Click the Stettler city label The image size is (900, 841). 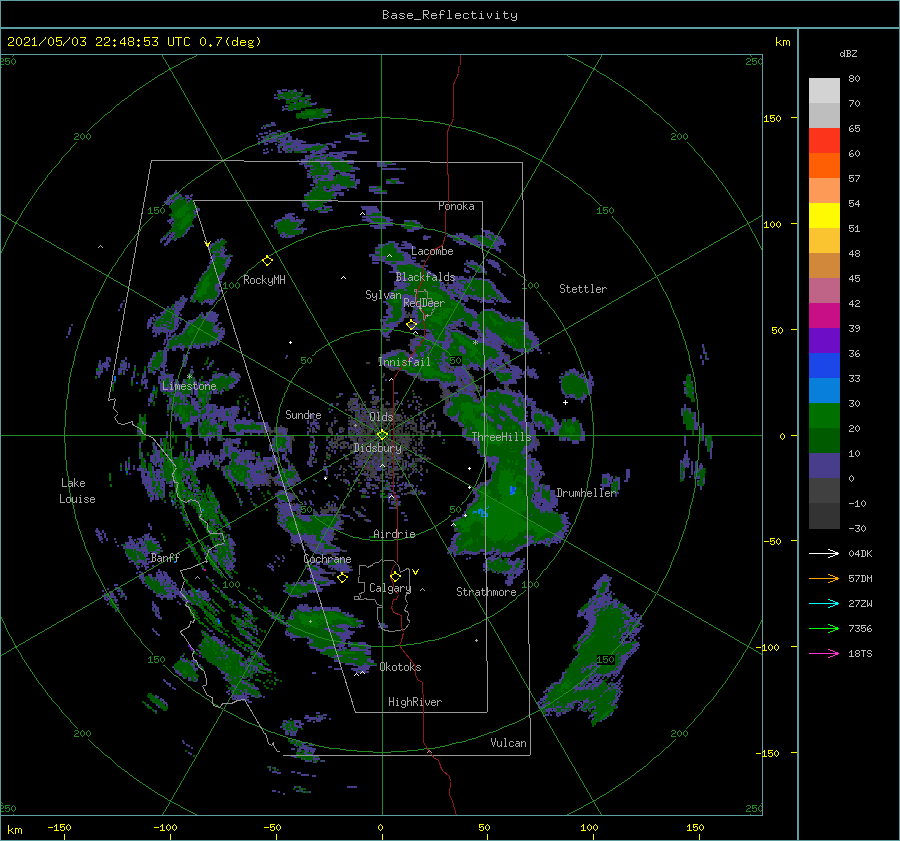pyautogui.click(x=583, y=289)
